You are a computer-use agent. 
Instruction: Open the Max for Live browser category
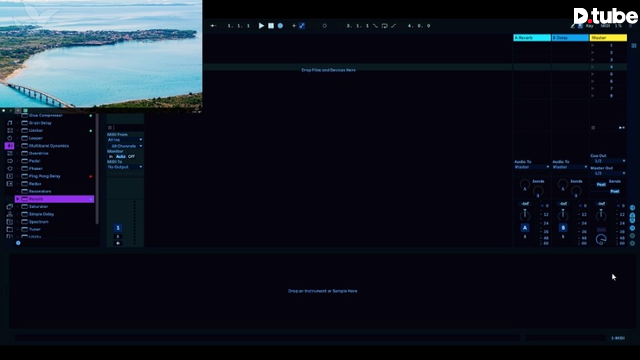click(x=9, y=161)
